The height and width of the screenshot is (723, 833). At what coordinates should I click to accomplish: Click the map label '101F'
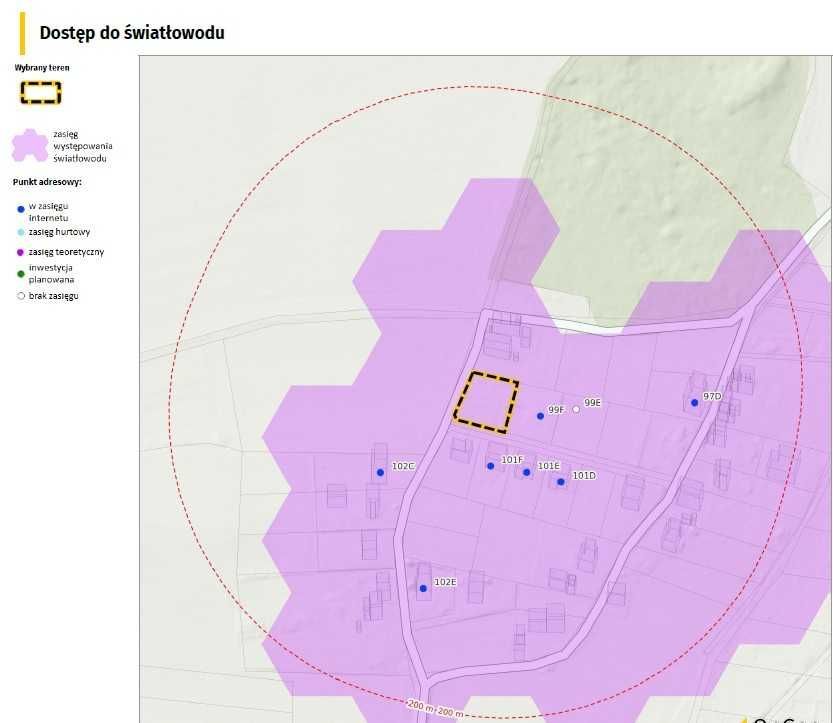(x=512, y=460)
